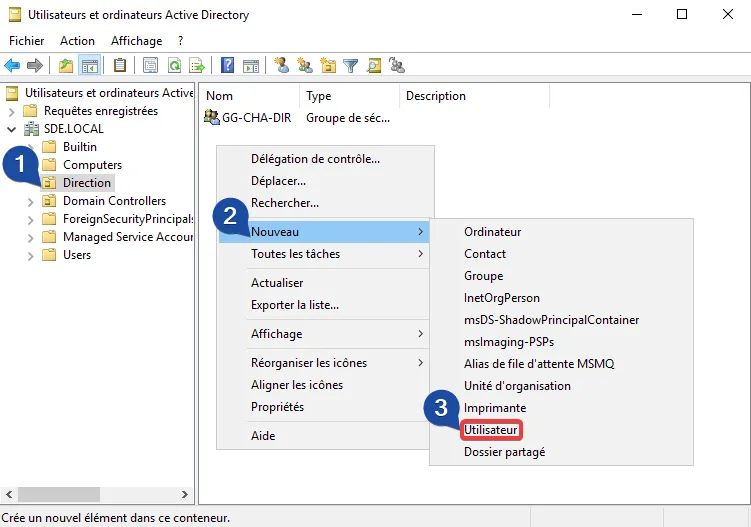Toggle the console tree pane icon
The height and width of the screenshot is (527, 751).
89,66
